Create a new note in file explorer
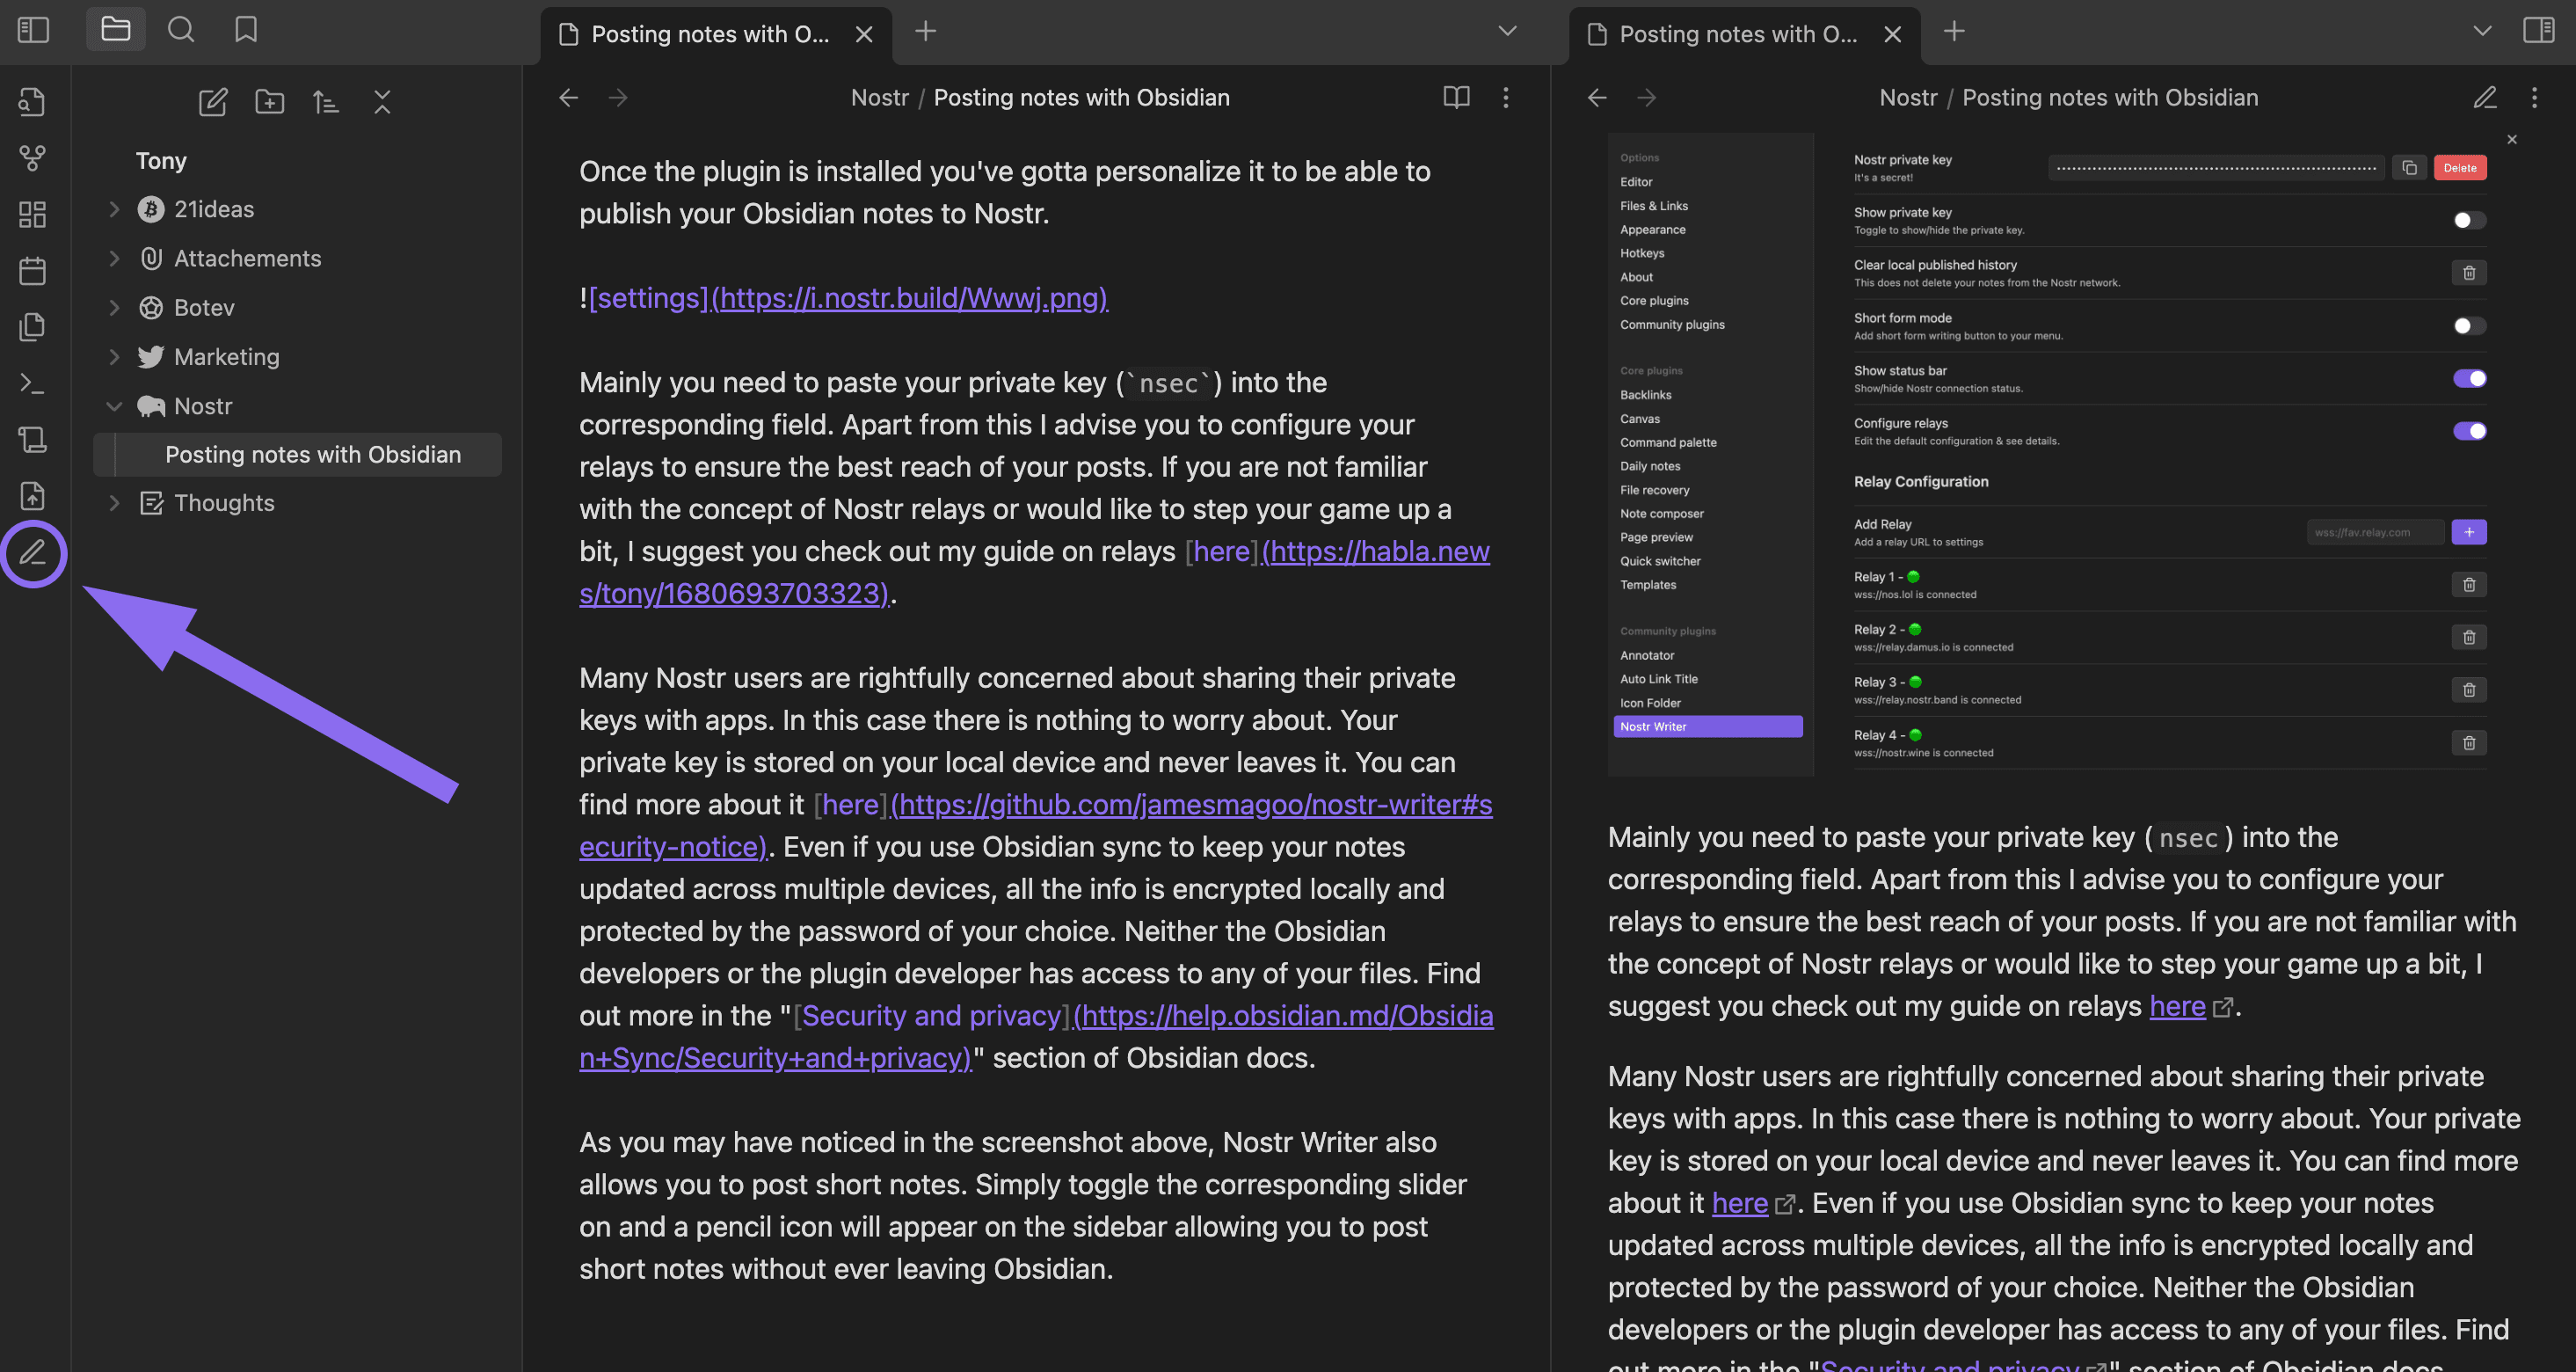The height and width of the screenshot is (1372, 2576). pyautogui.click(x=213, y=102)
